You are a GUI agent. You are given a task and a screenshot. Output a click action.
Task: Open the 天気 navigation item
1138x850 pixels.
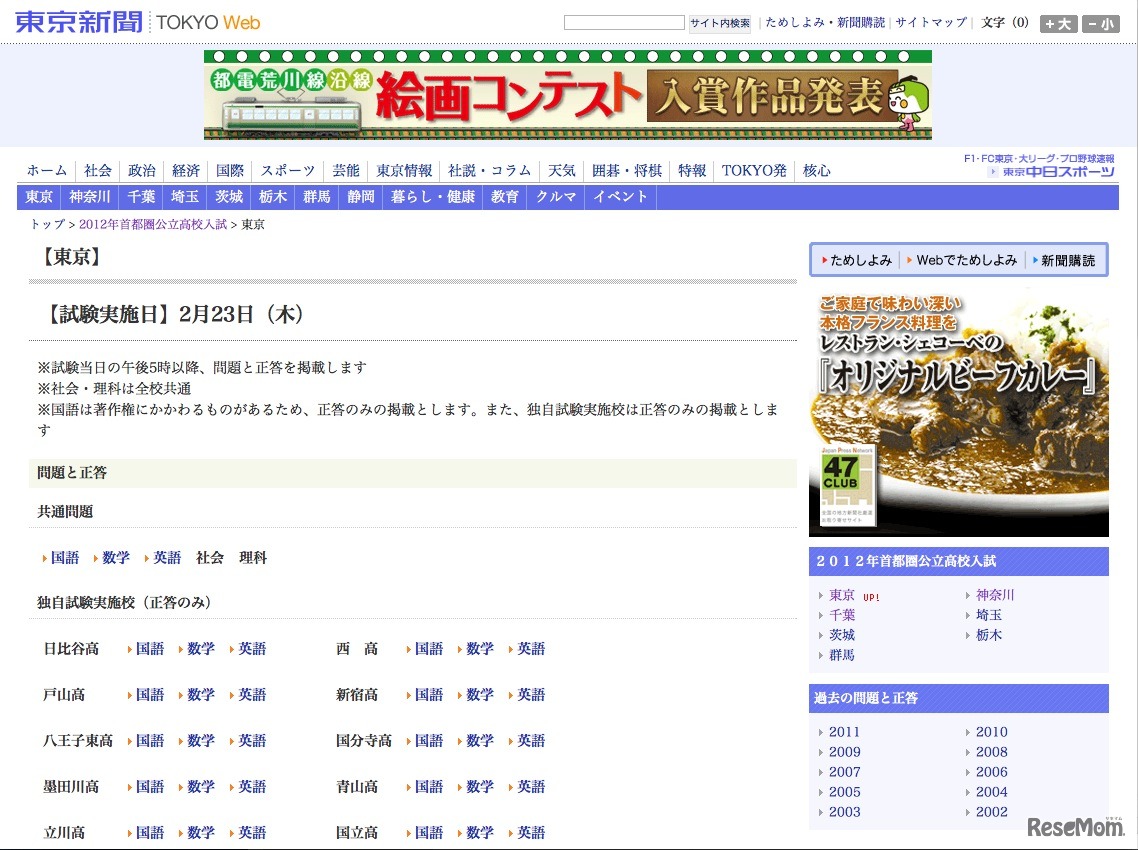tap(561, 171)
